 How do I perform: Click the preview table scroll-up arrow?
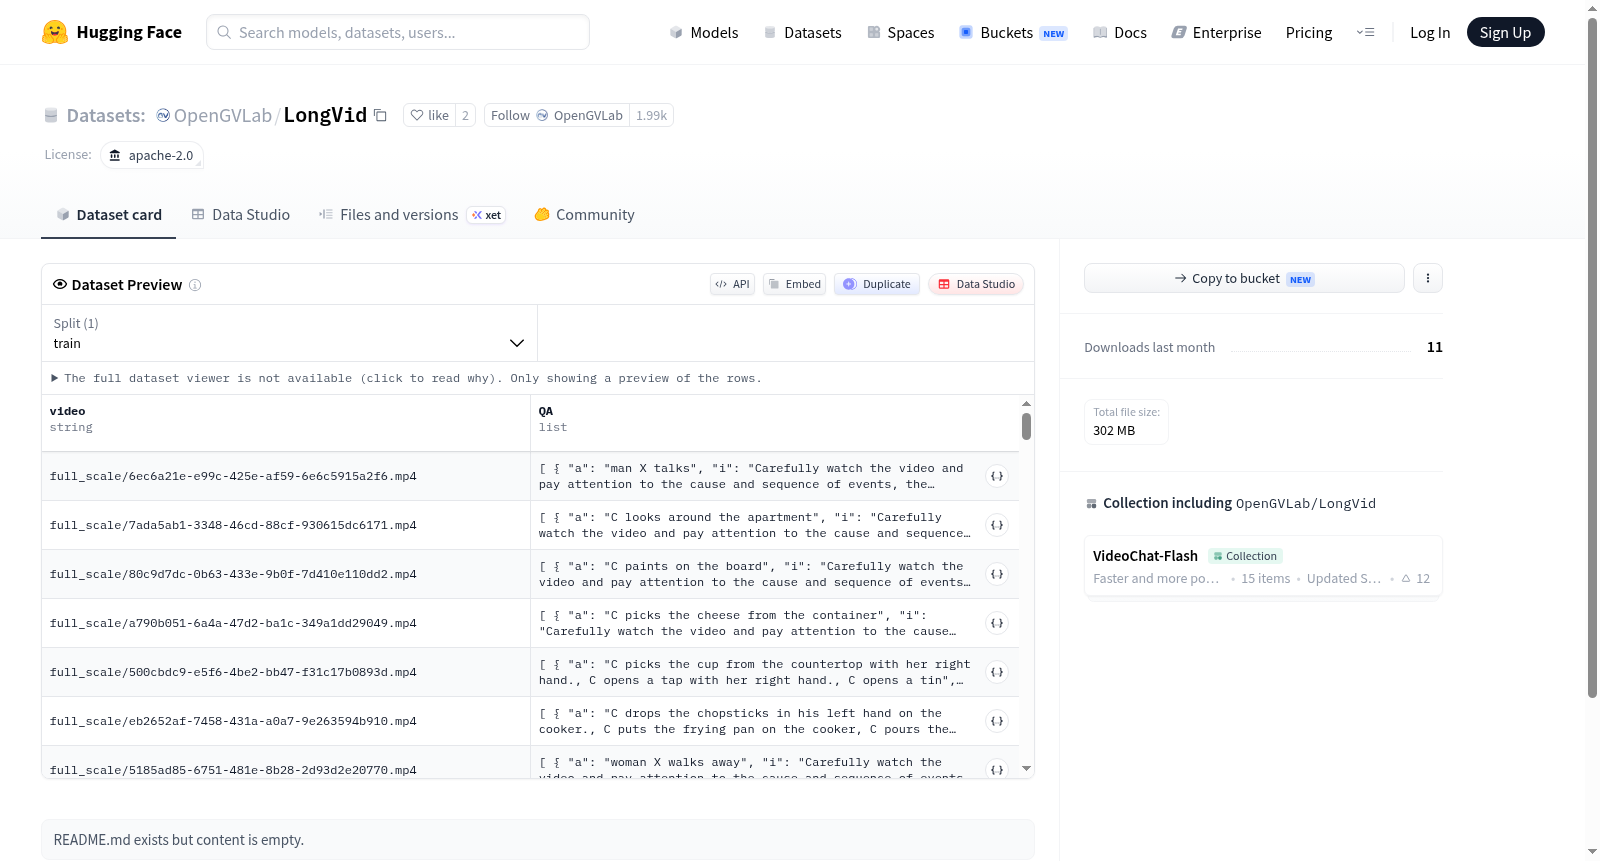tap(1026, 404)
